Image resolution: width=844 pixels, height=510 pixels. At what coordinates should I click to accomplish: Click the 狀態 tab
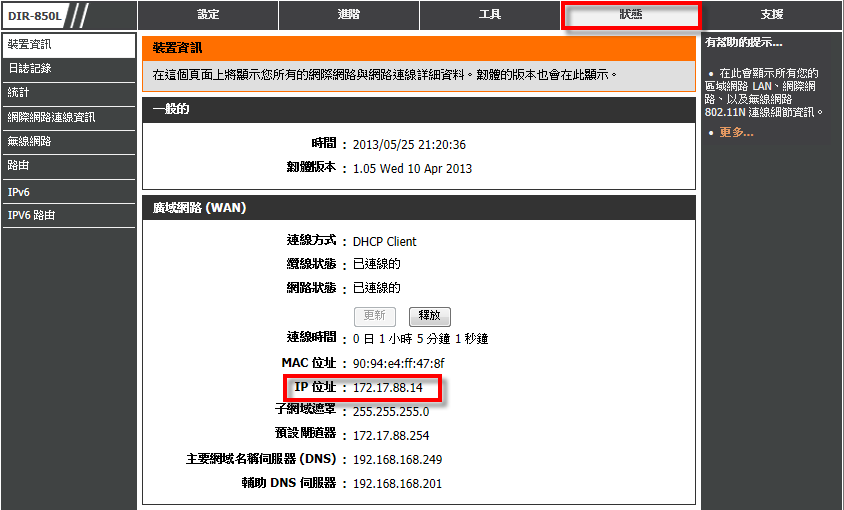click(631, 15)
